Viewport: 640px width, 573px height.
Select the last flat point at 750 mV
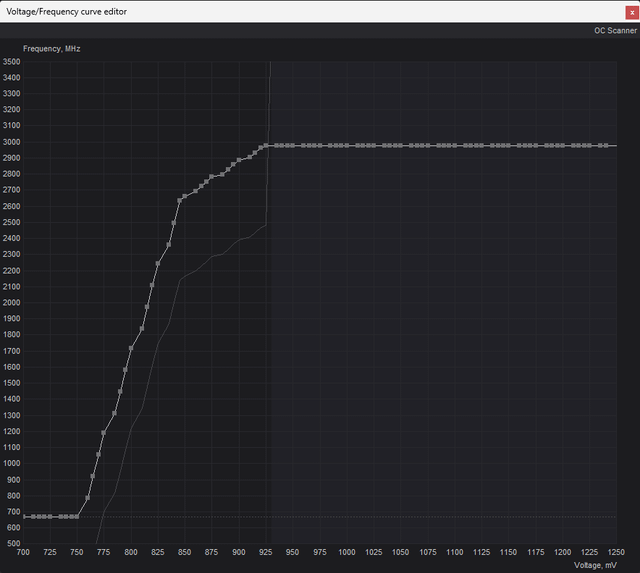pos(77,516)
